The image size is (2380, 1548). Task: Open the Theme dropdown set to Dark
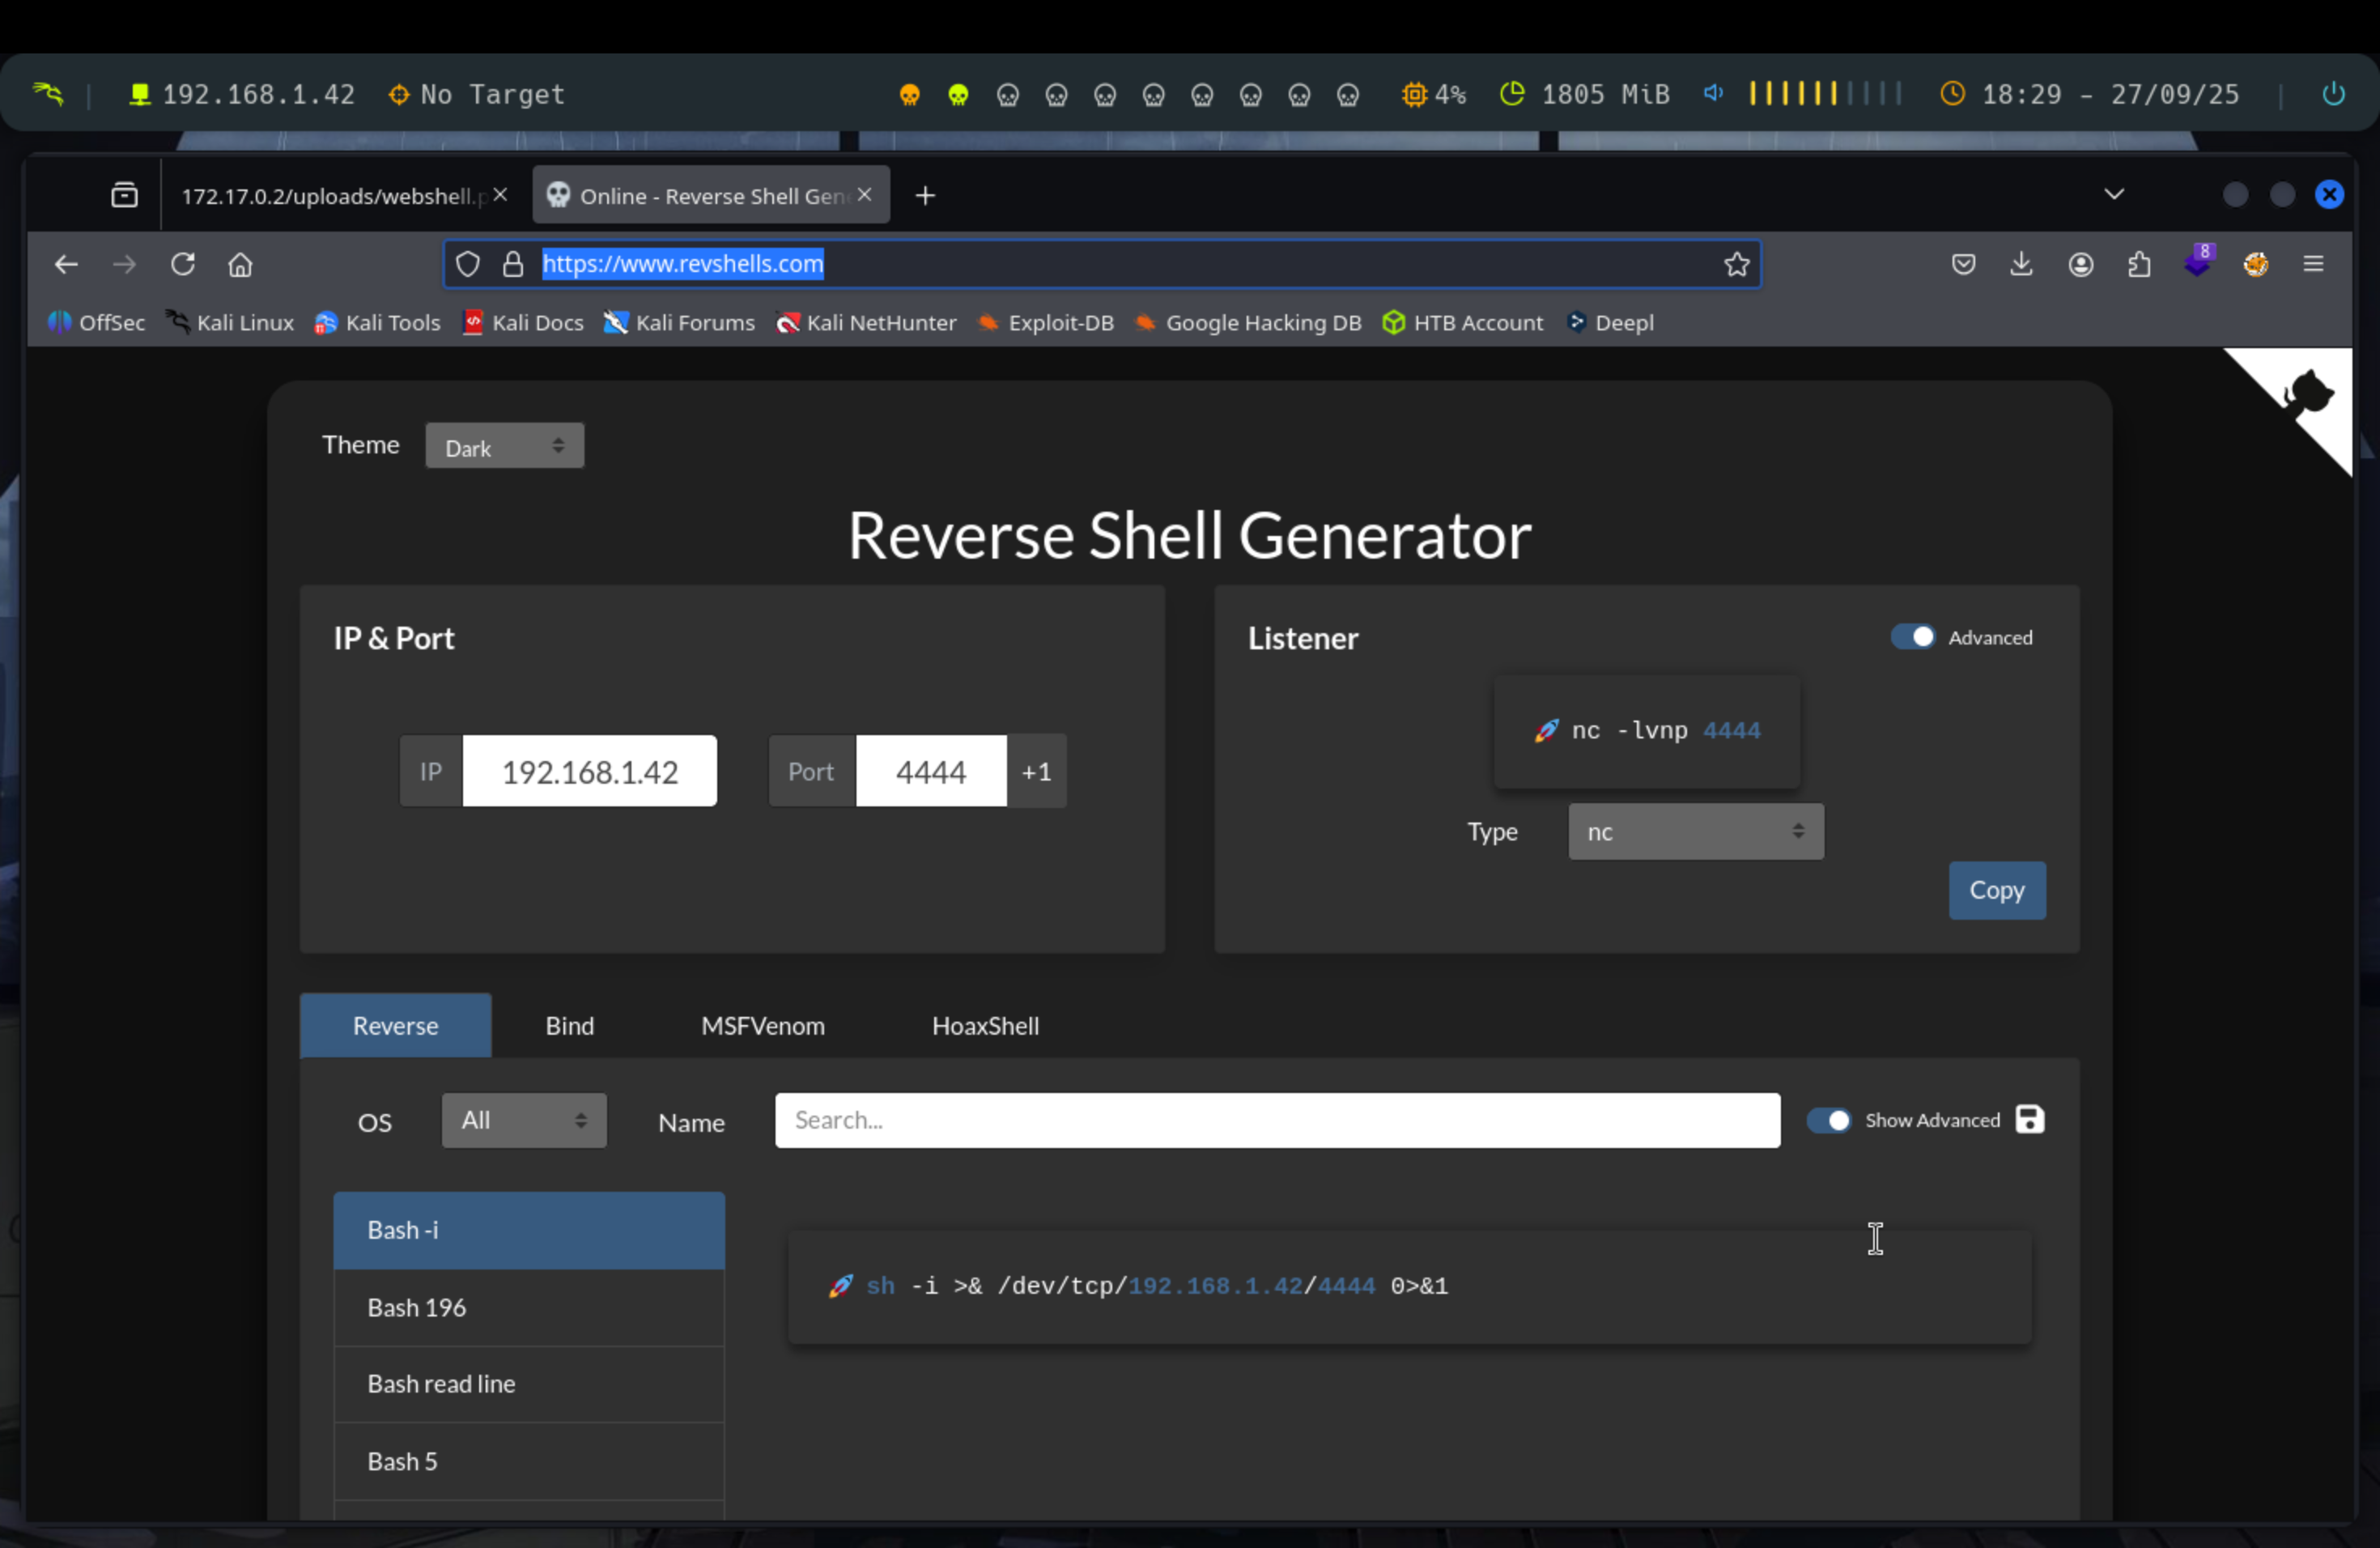coord(504,446)
